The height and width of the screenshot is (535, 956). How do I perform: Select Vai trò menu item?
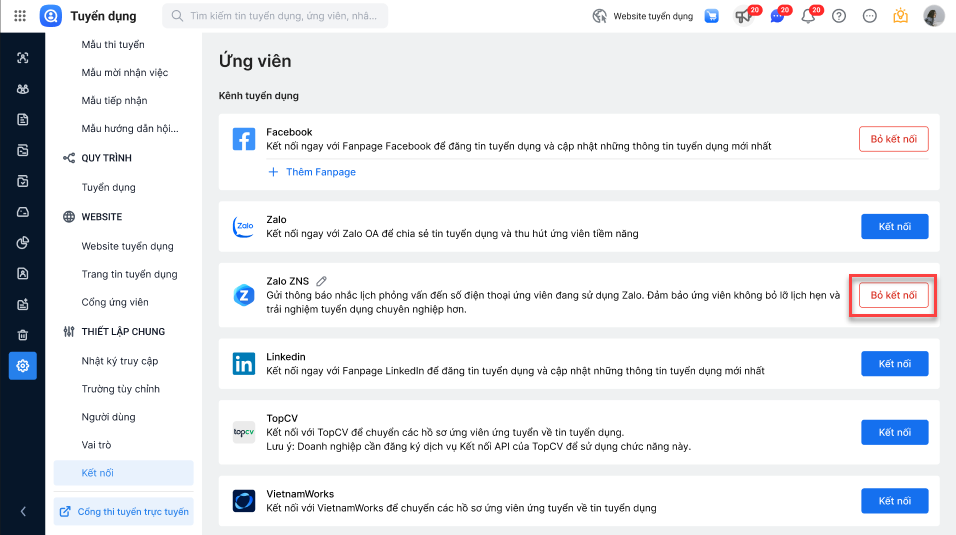[x=96, y=445]
